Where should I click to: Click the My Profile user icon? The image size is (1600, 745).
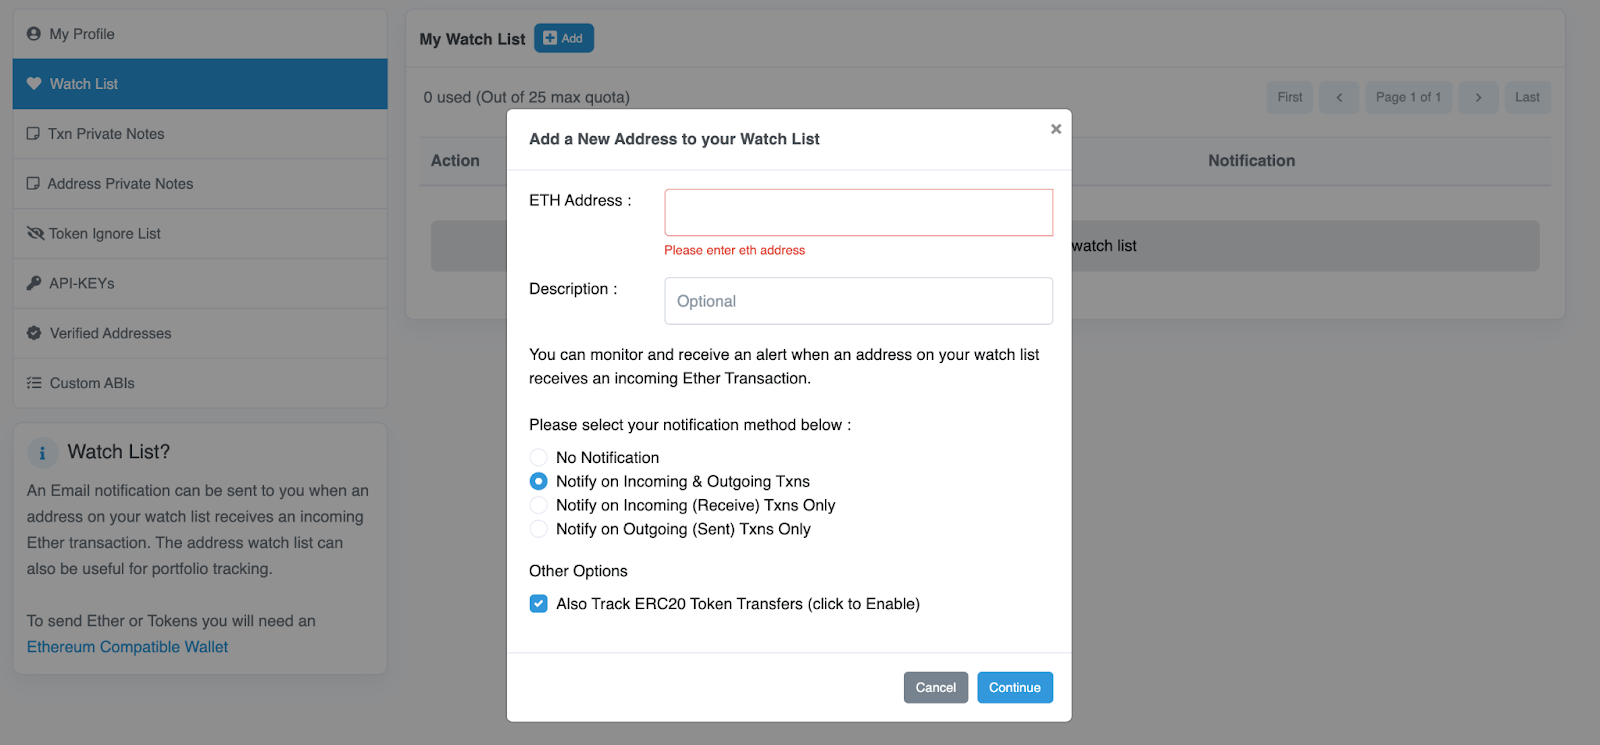pos(34,34)
